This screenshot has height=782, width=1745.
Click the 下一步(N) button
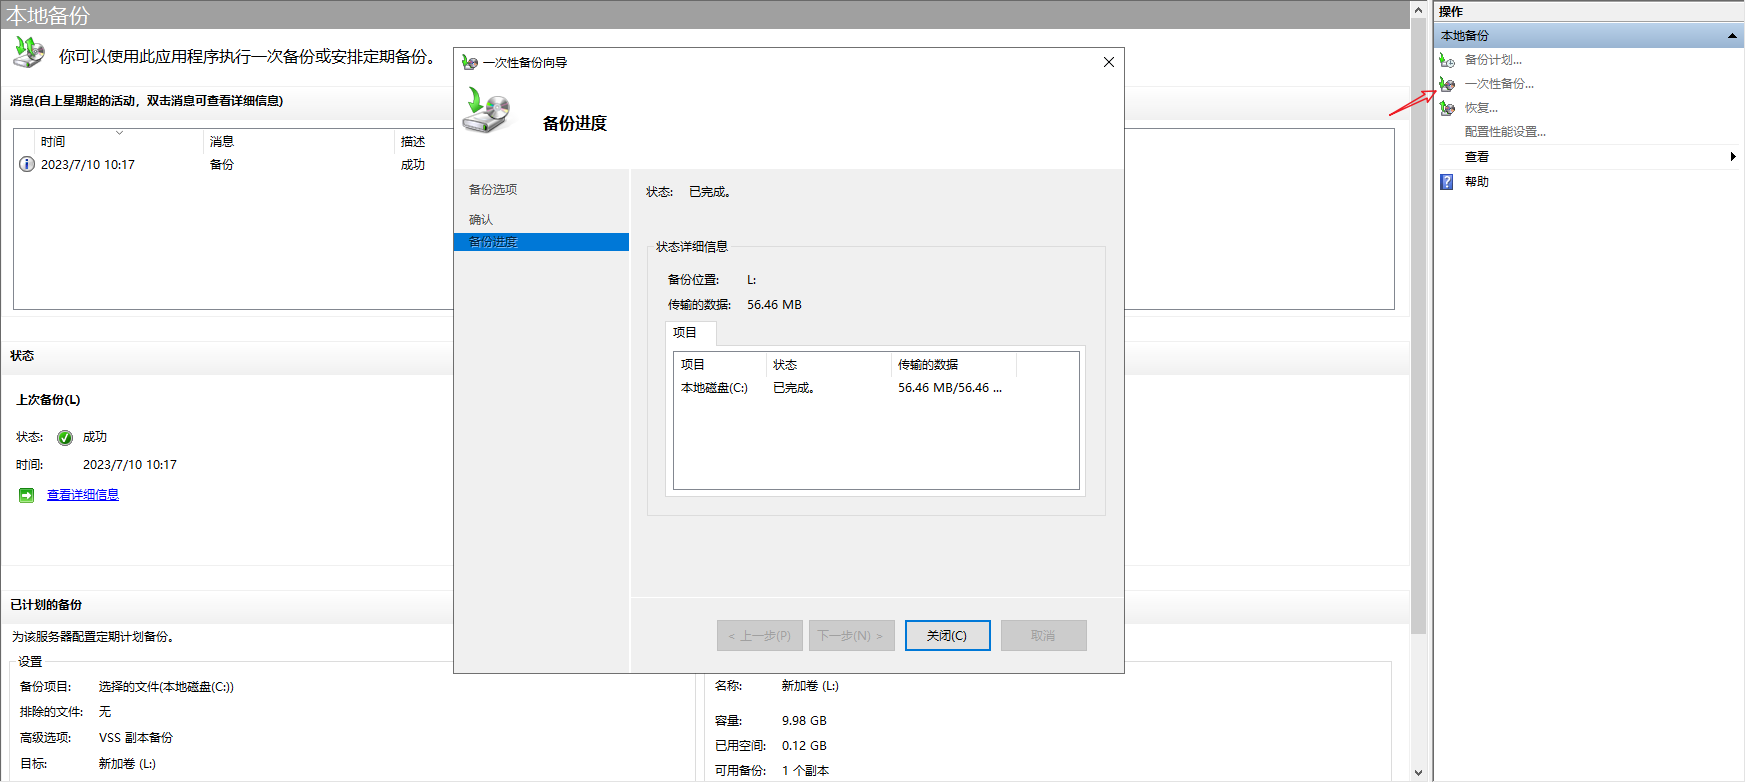point(851,636)
